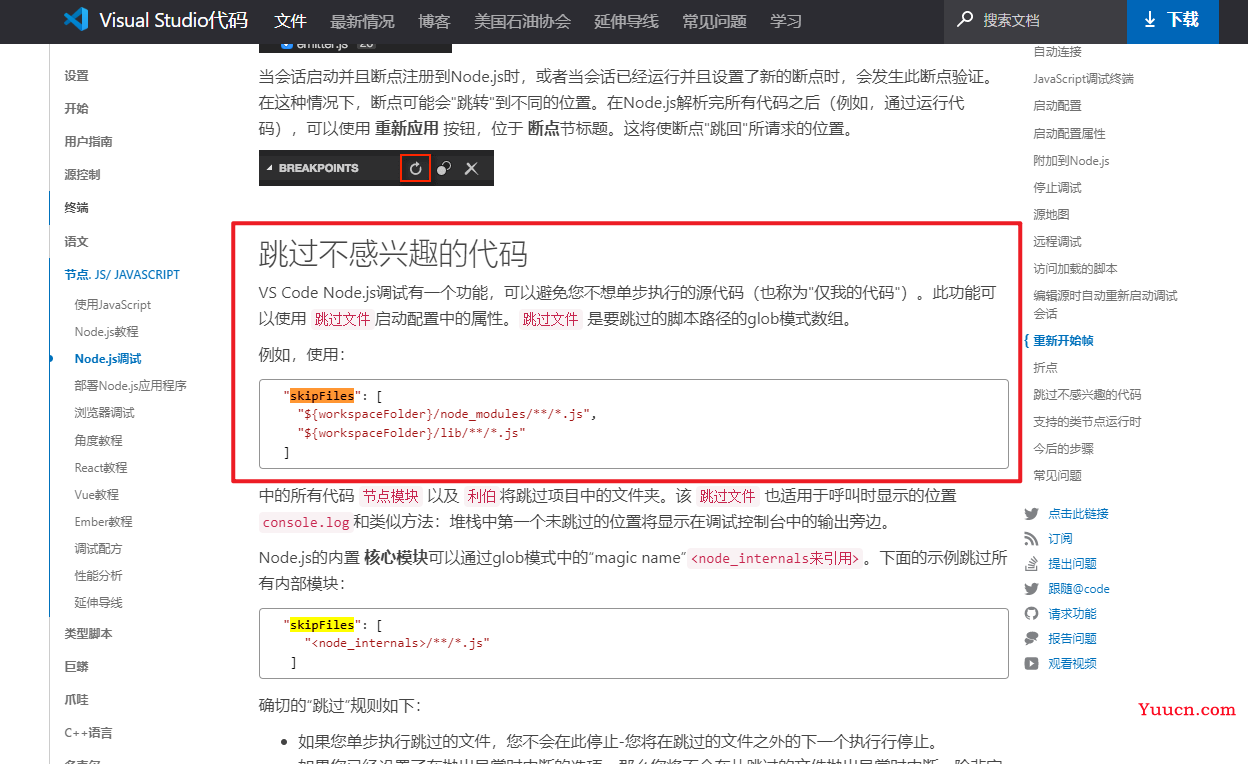
Task: Jump to 停止调试 section
Action: pyautogui.click(x=1057, y=187)
